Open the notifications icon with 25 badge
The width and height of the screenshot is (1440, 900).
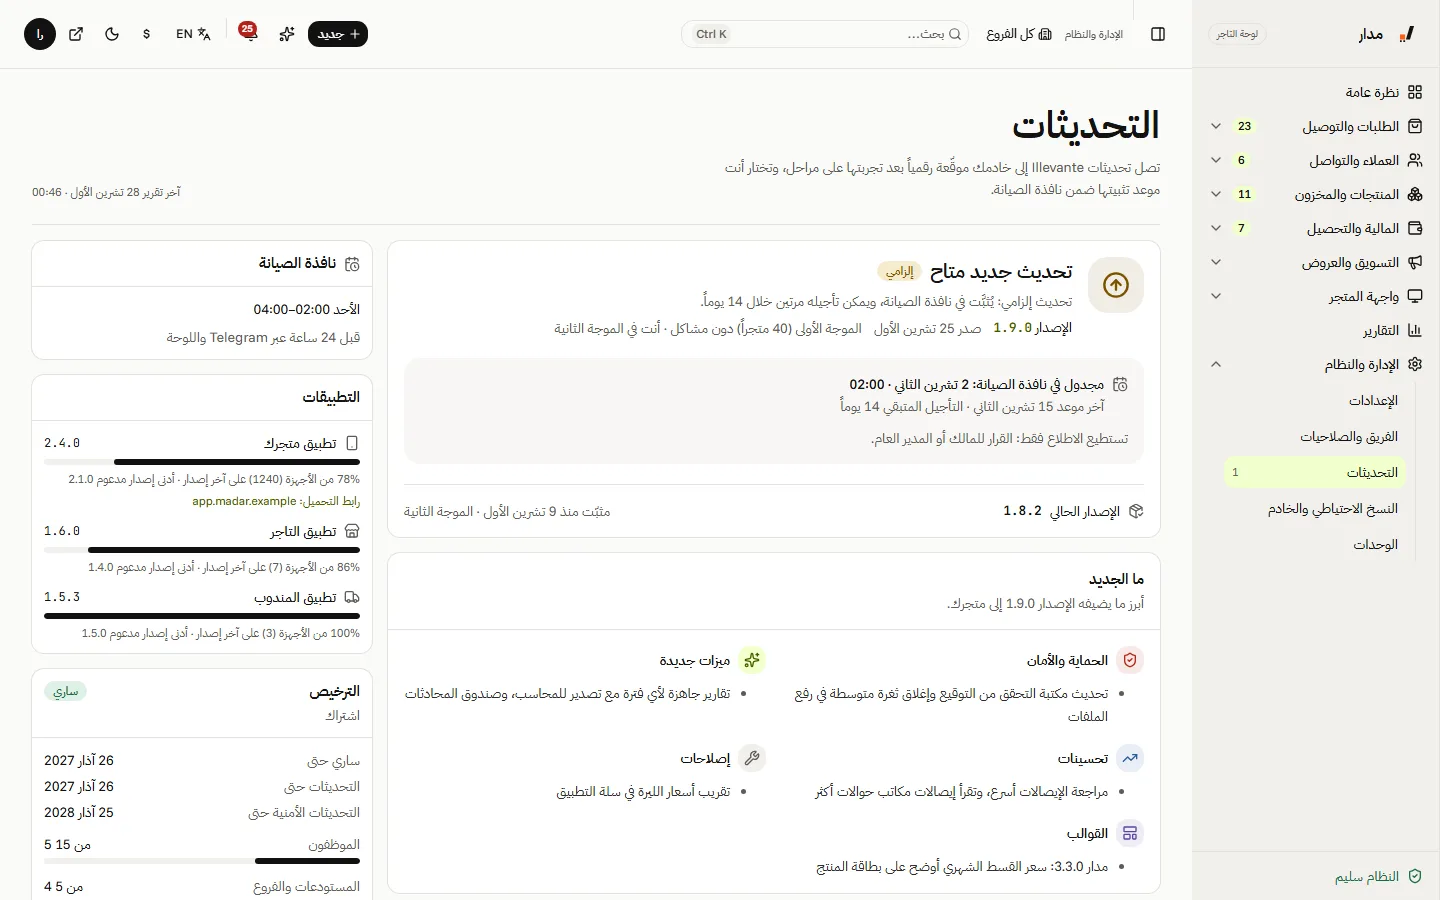click(x=248, y=34)
